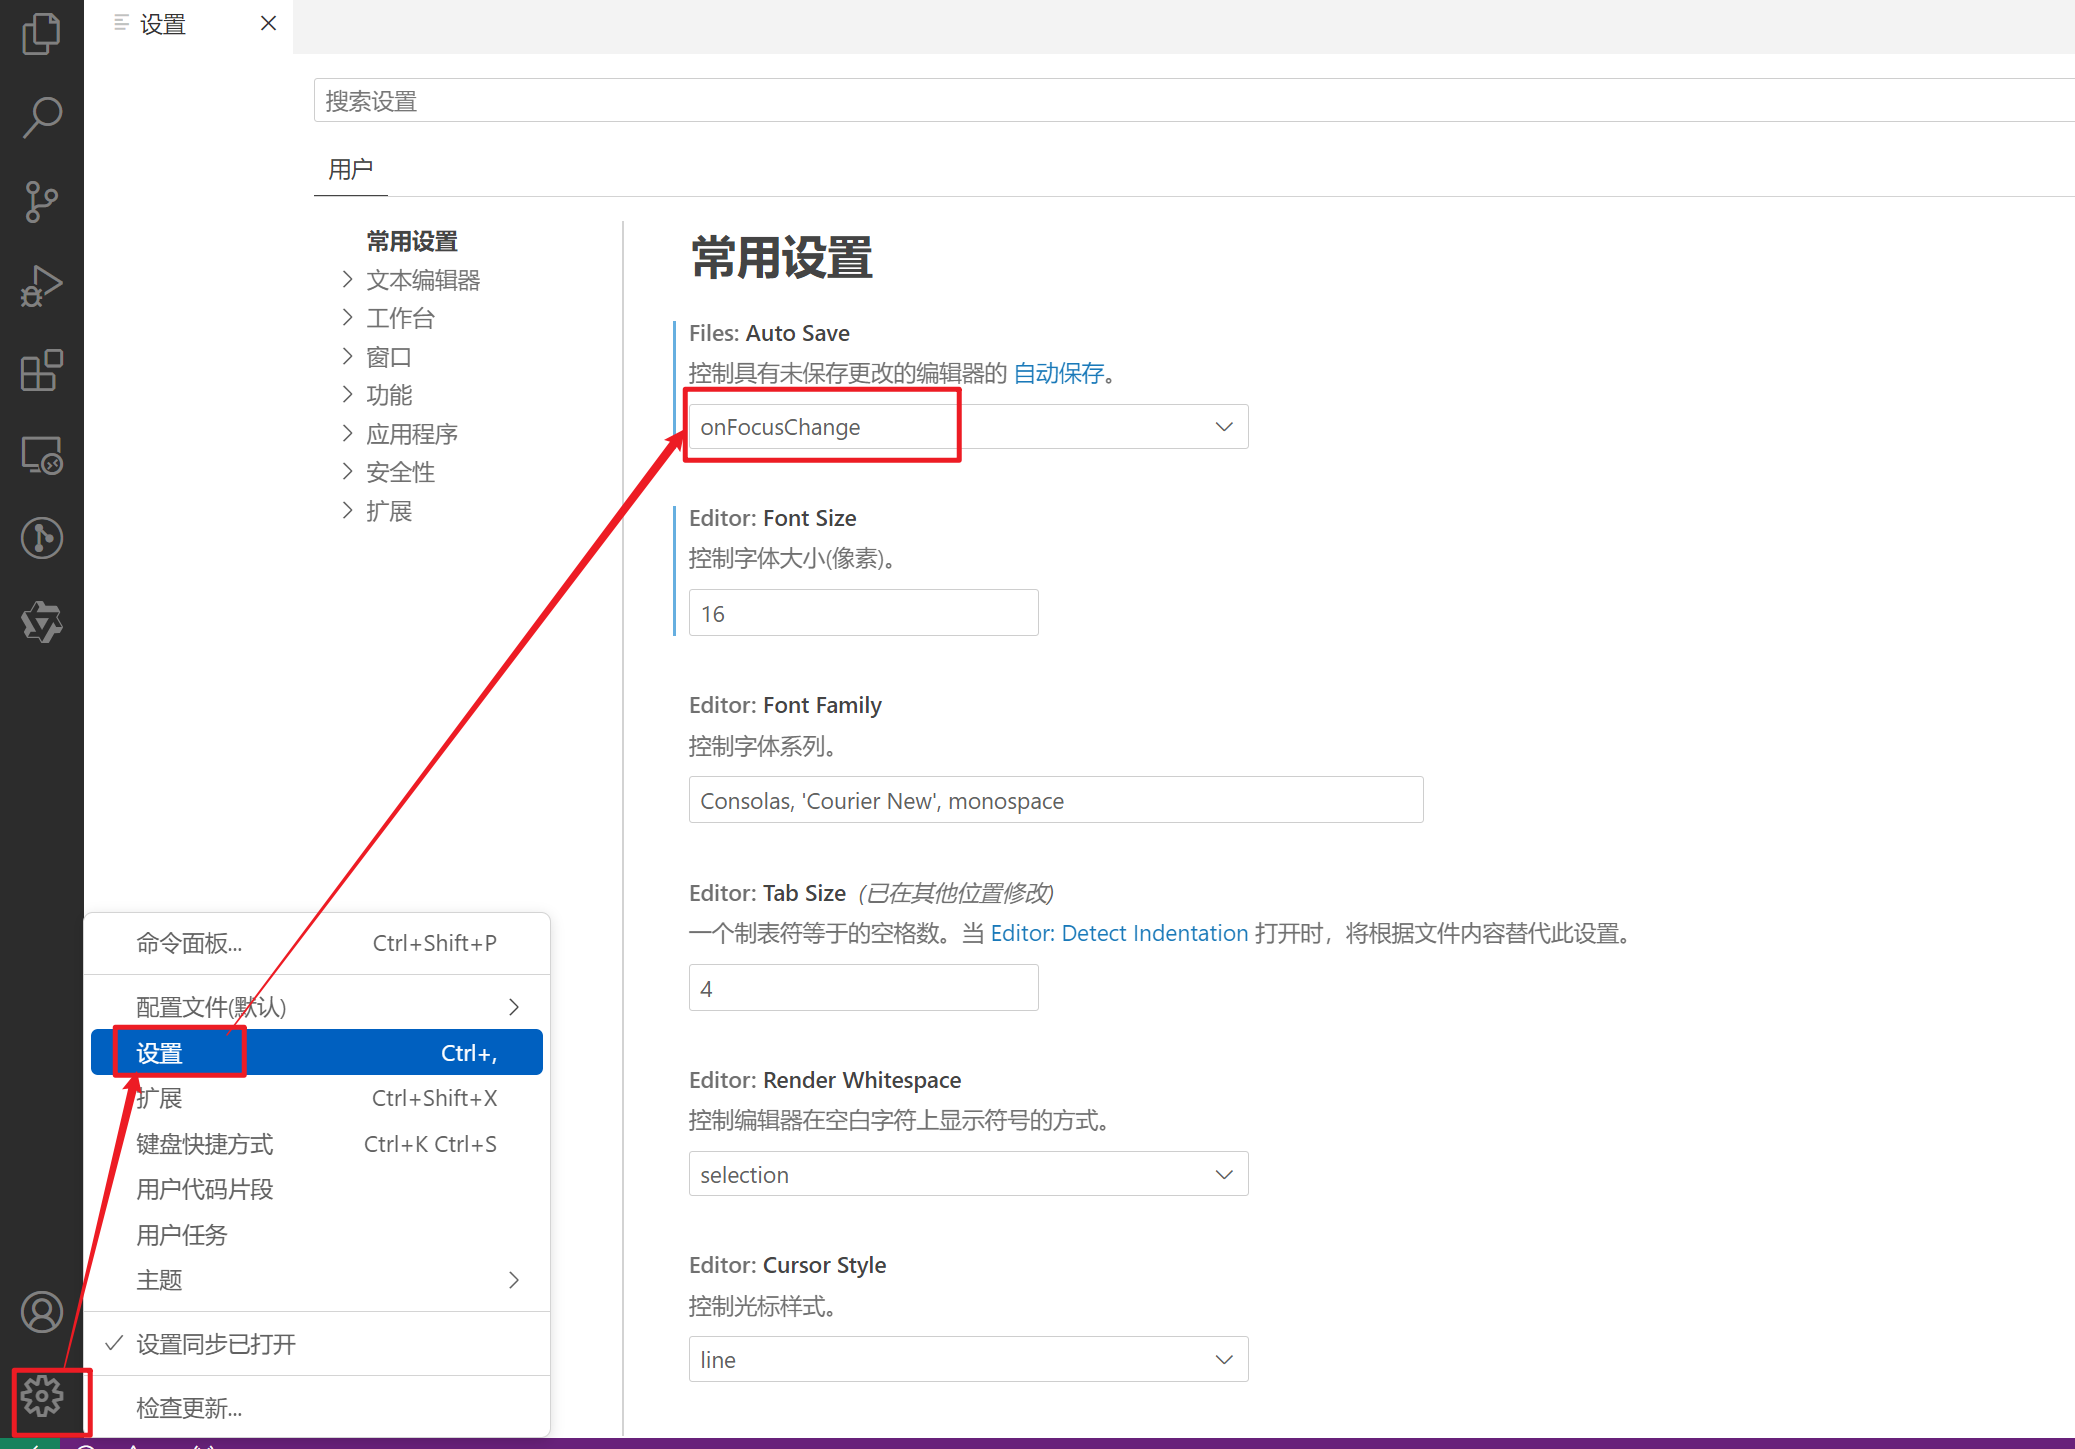Open the Source Control view icon
This screenshot has height=1449, width=2075.
tap(41, 201)
